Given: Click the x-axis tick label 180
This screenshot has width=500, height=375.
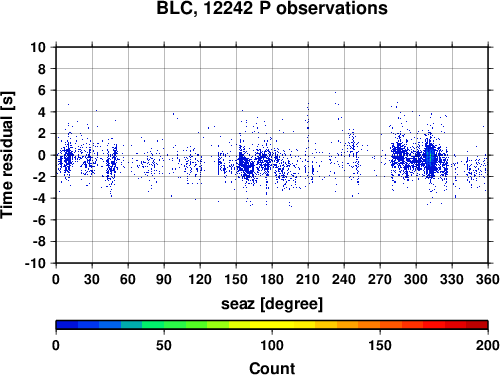Looking at the screenshot, I should [272, 279].
